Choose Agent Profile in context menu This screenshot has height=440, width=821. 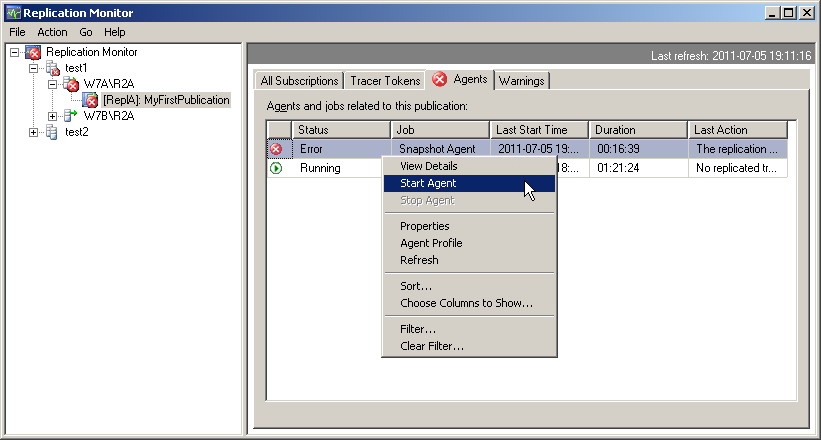tap(469, 243)
